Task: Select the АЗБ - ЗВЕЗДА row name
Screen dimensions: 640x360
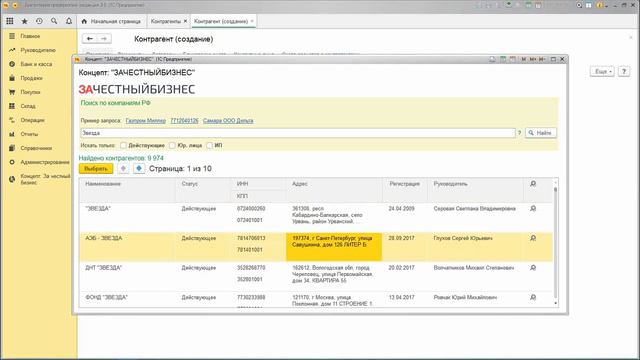Action: click(x=104, y=238)
